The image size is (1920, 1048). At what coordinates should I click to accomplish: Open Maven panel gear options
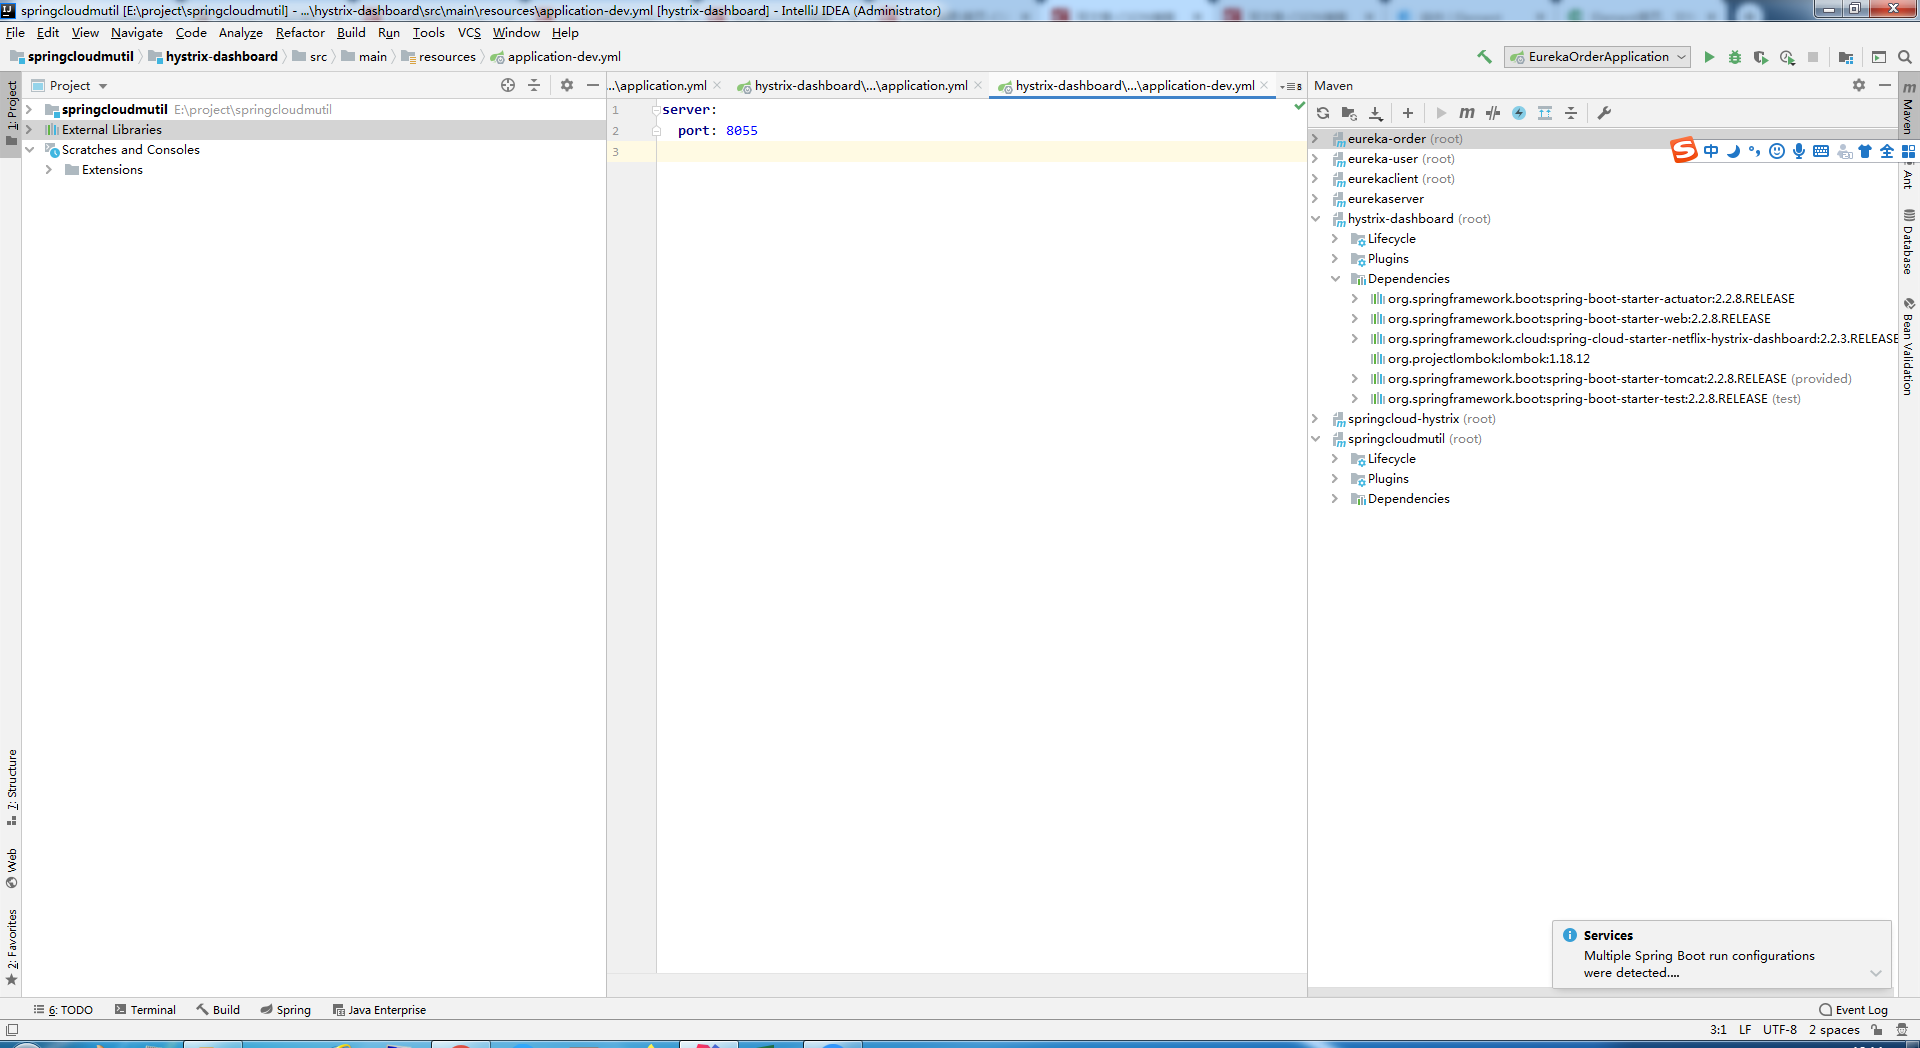(x=1859, y=85)
